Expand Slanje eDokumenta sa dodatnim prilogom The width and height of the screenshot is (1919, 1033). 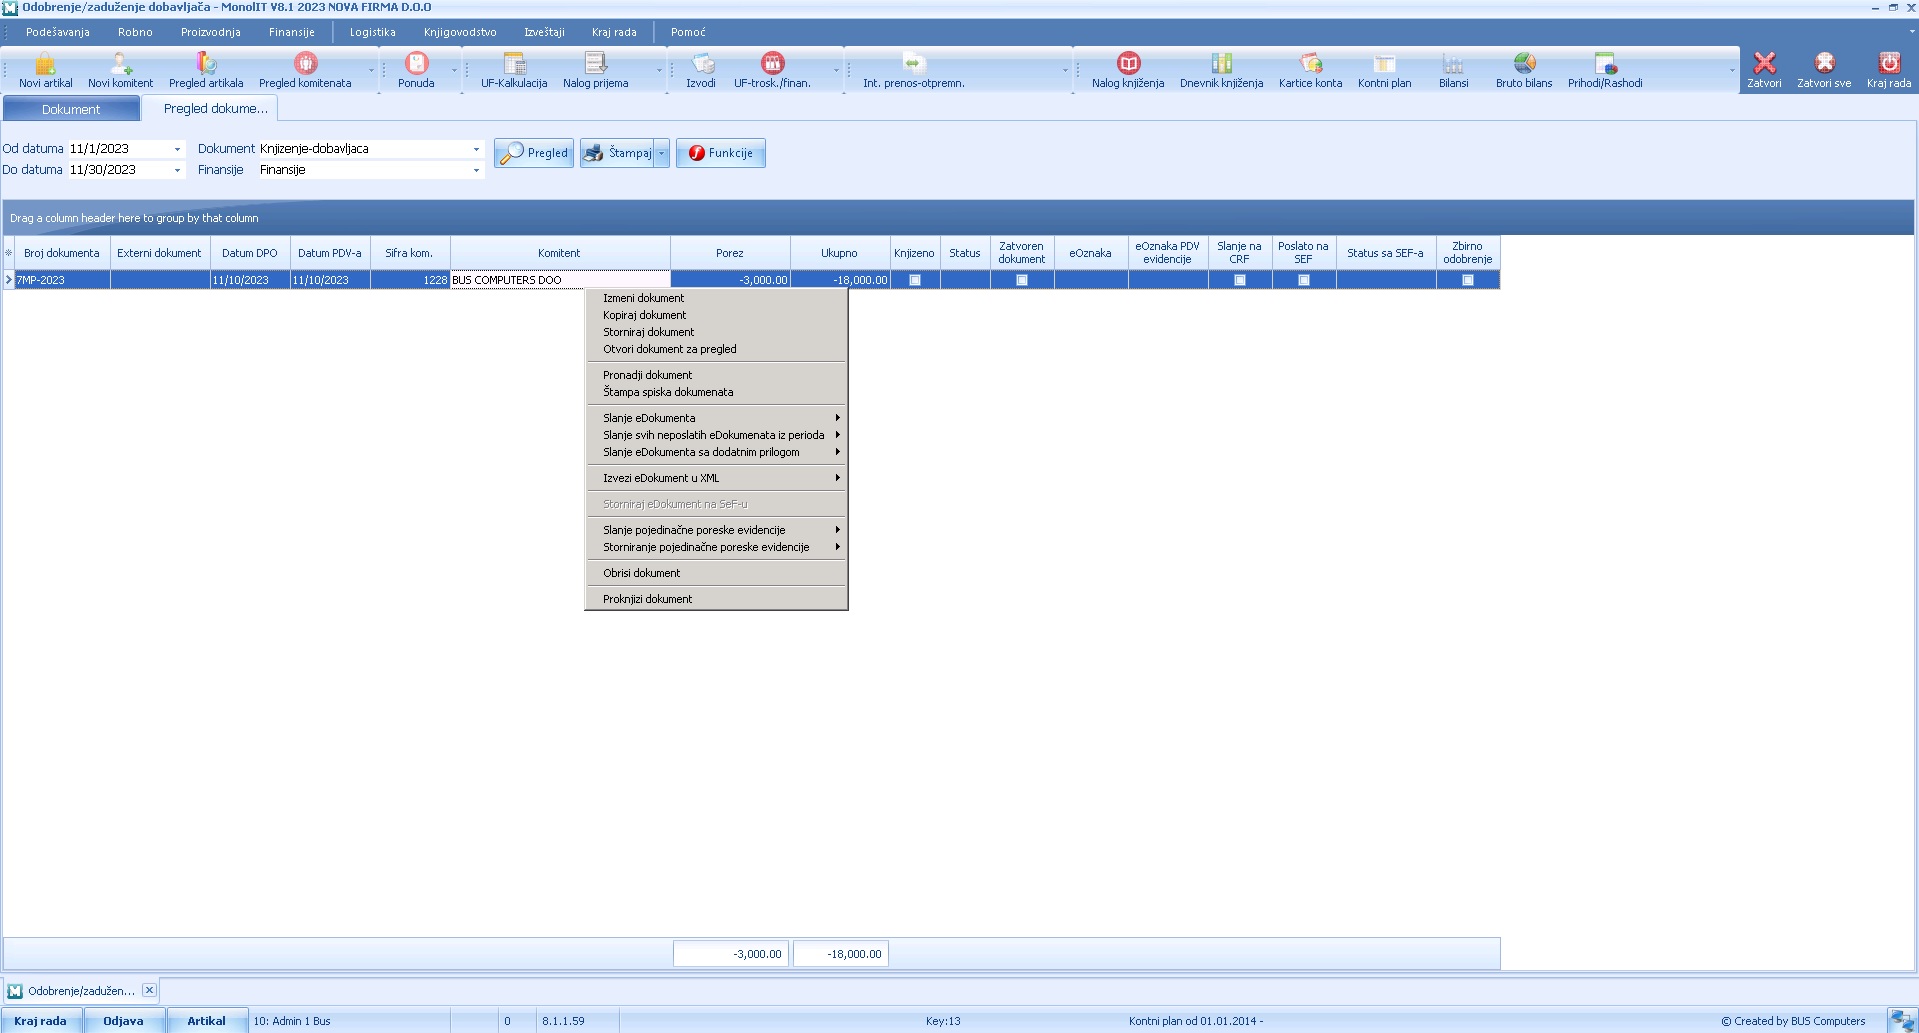point(716,452)
